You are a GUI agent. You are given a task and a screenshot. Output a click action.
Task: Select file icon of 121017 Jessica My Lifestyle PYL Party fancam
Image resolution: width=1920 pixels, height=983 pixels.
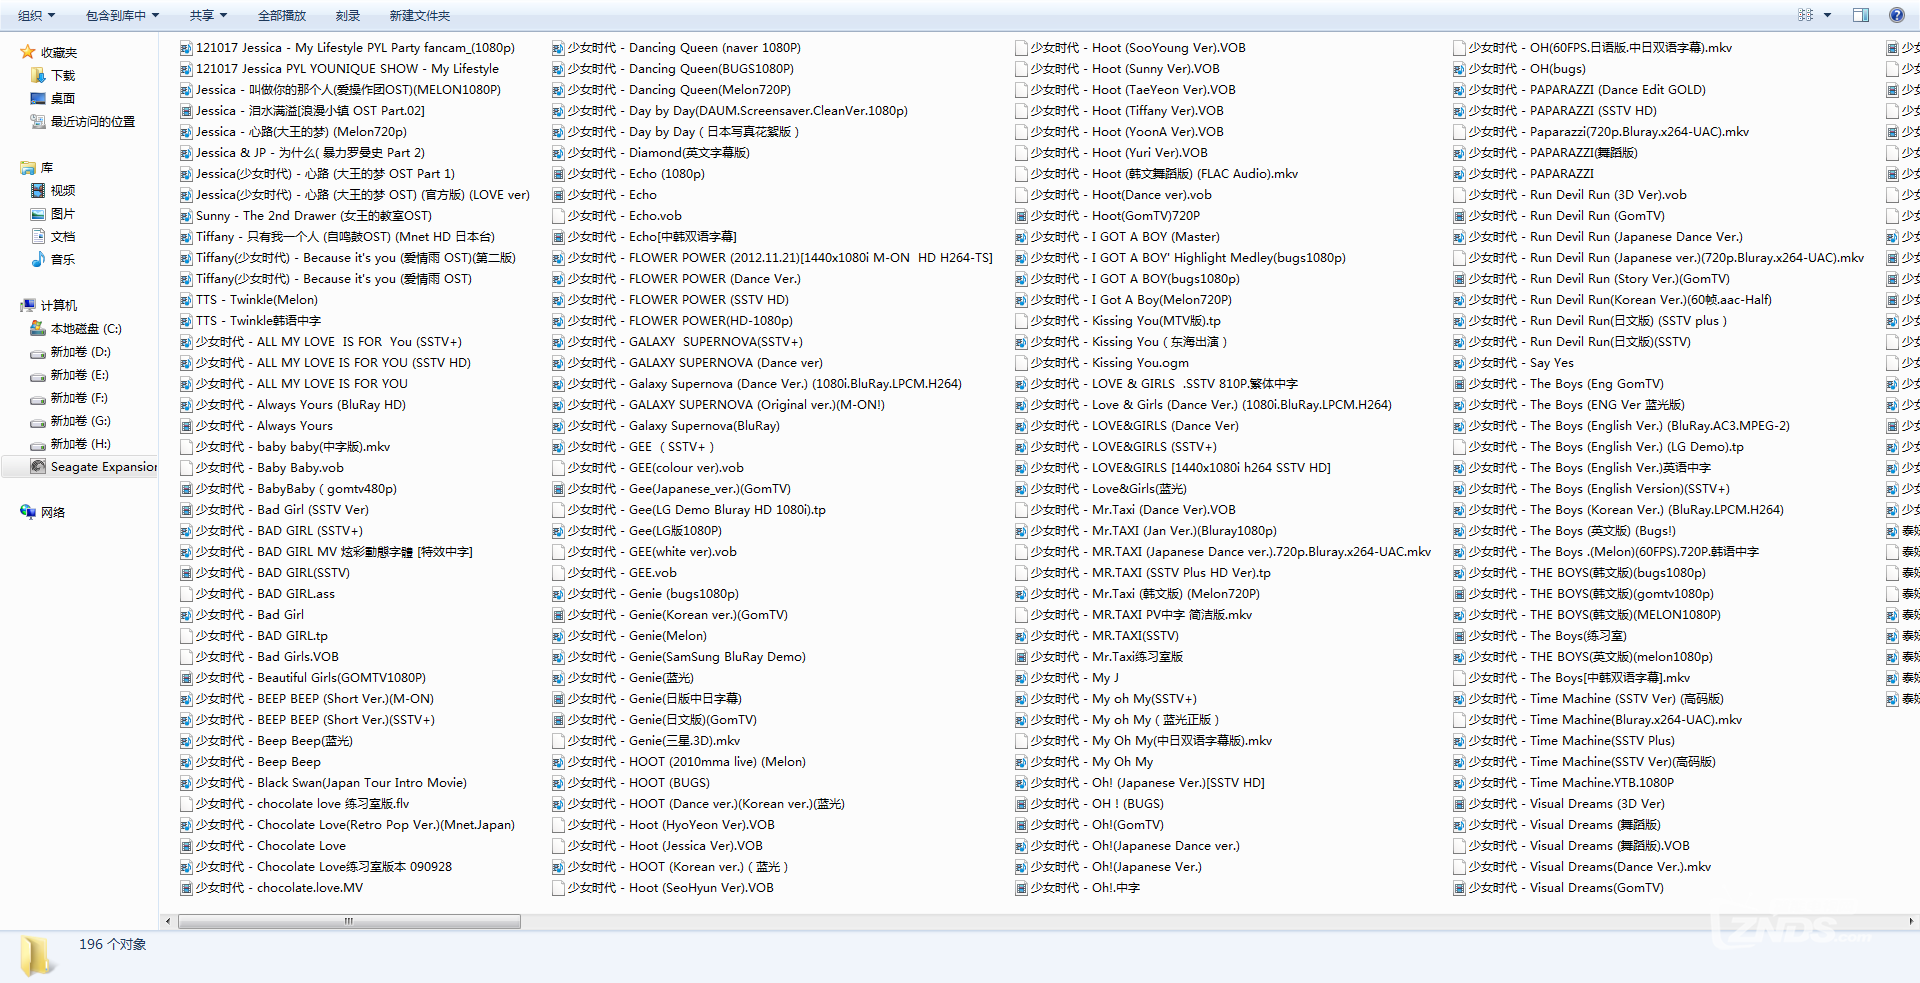click(x=186, y=47)
